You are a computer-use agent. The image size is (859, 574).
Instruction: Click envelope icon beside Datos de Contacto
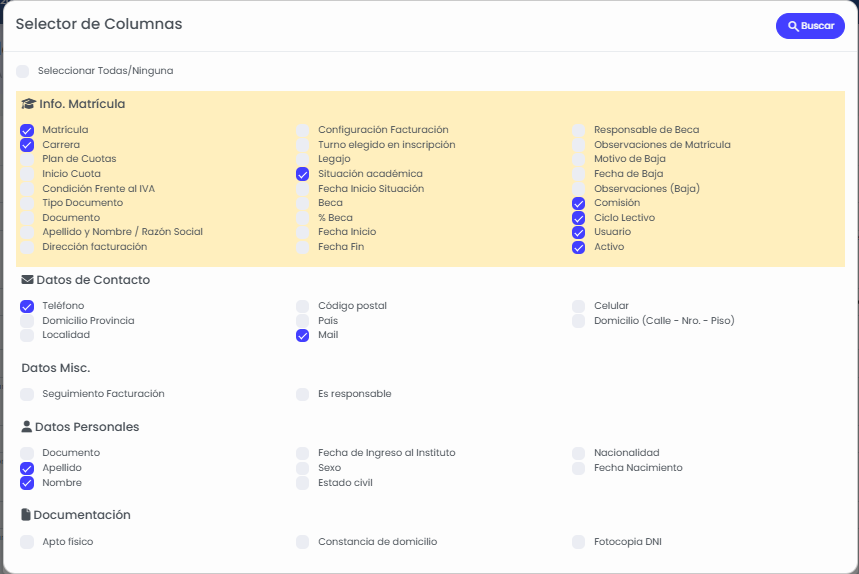[27, 280]
